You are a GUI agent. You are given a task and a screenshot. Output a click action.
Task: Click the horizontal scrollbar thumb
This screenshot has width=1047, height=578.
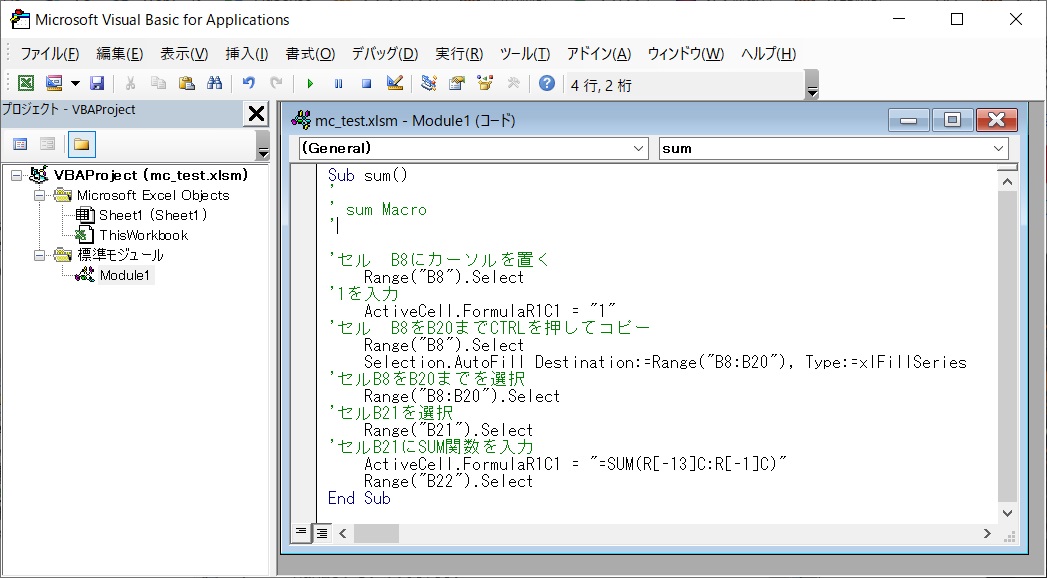[x=376, y=533]
